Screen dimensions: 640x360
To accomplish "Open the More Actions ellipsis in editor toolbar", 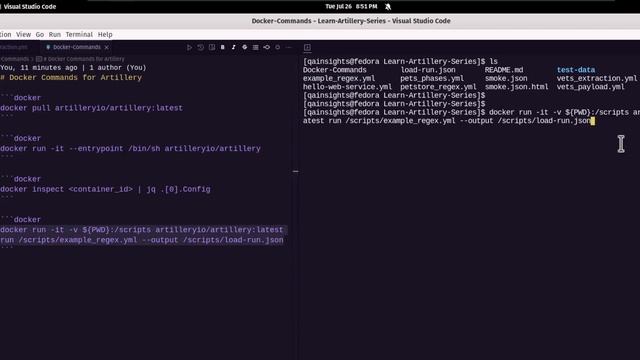I will [x=289, y=47].
